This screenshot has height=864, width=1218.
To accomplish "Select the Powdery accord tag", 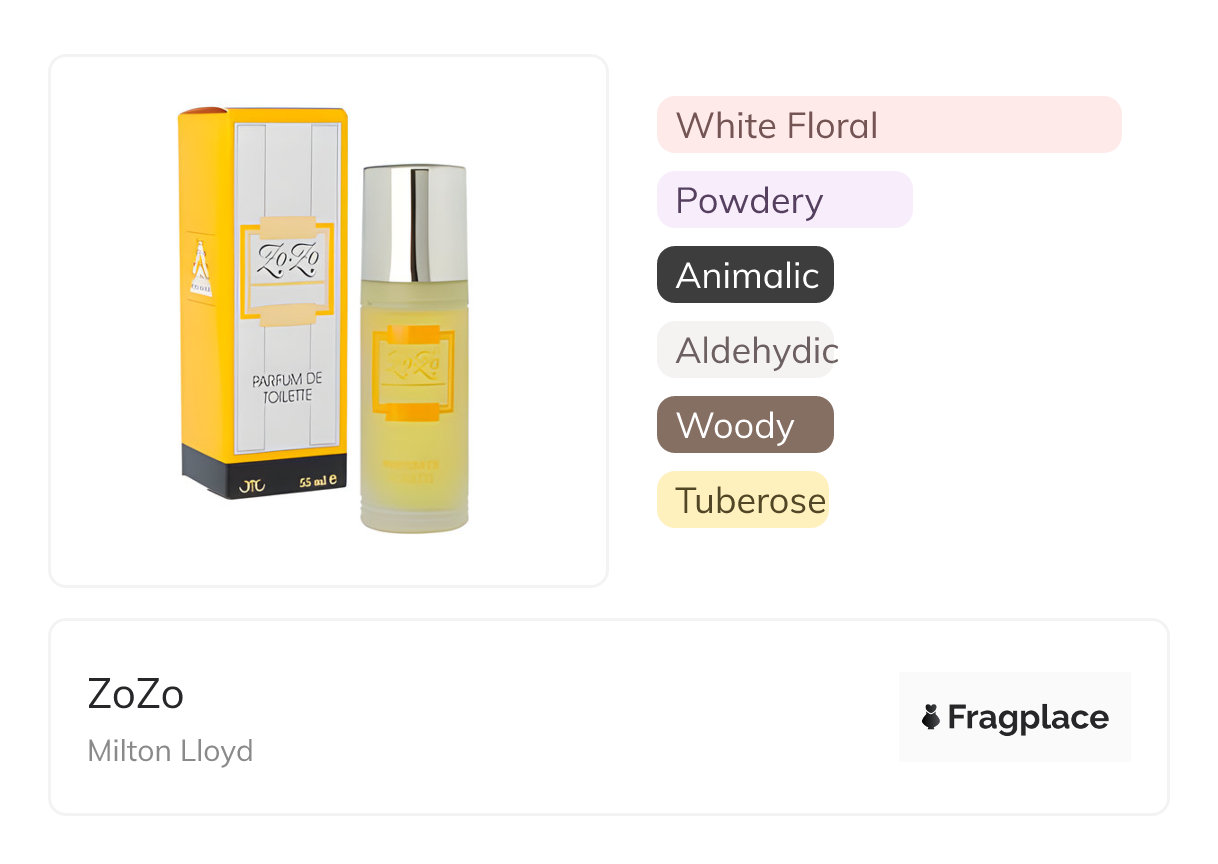I will (784, 200).
